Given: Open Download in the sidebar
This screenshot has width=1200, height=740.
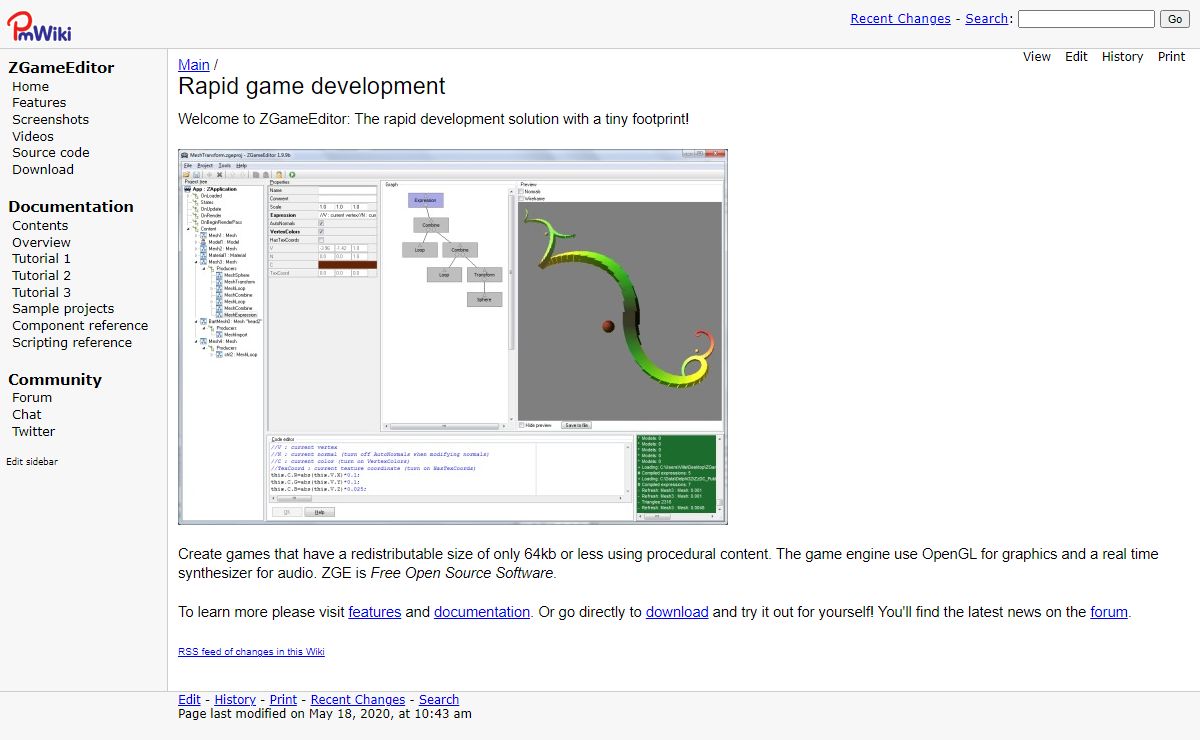Looking at the screenshot, I should (x=43, y=170).
